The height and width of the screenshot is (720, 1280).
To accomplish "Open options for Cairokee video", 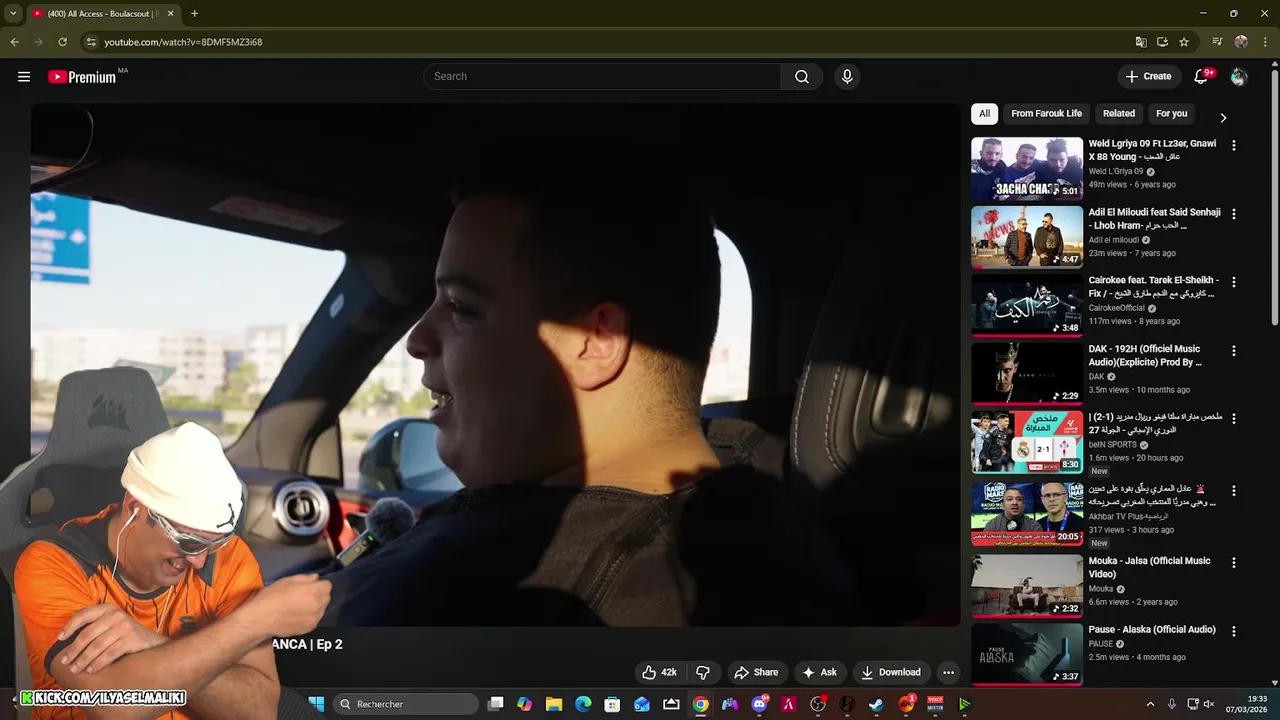I will (x=1234, y=282).
